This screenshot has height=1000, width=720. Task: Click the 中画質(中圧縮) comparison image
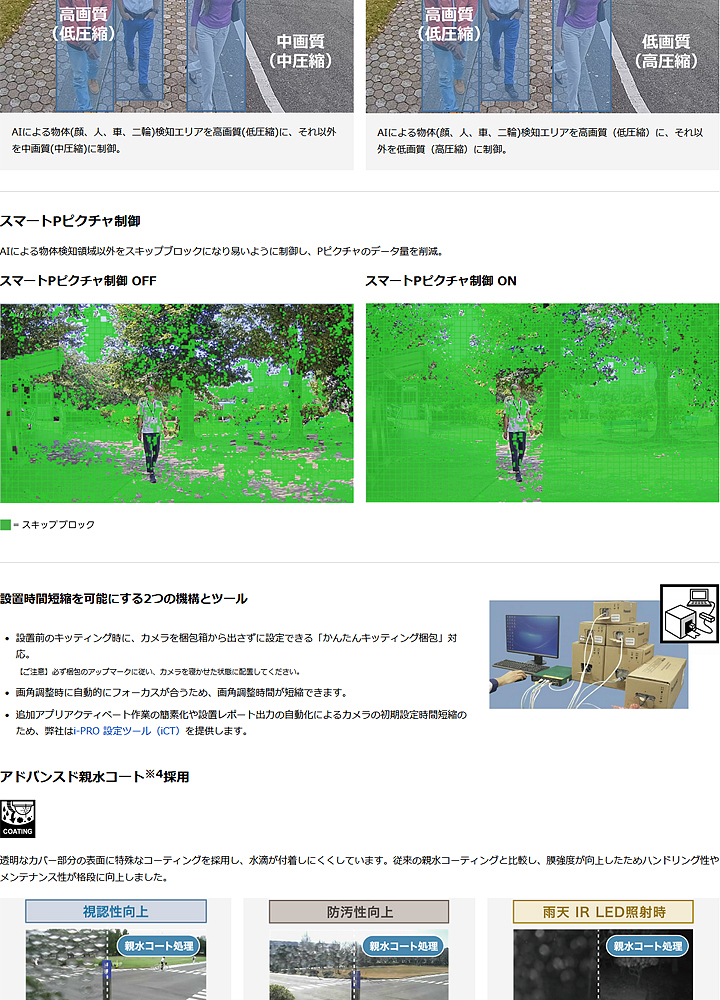click(176, 55)
